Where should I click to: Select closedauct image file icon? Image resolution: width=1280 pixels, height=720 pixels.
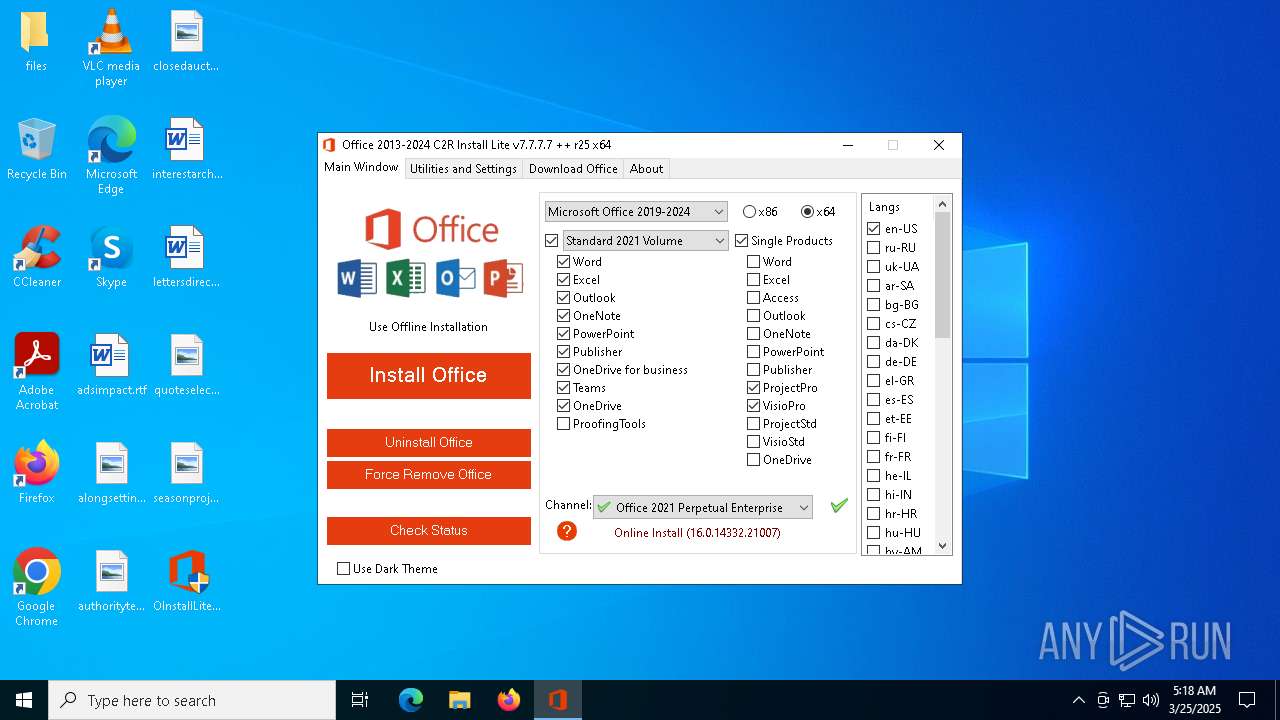187,41
